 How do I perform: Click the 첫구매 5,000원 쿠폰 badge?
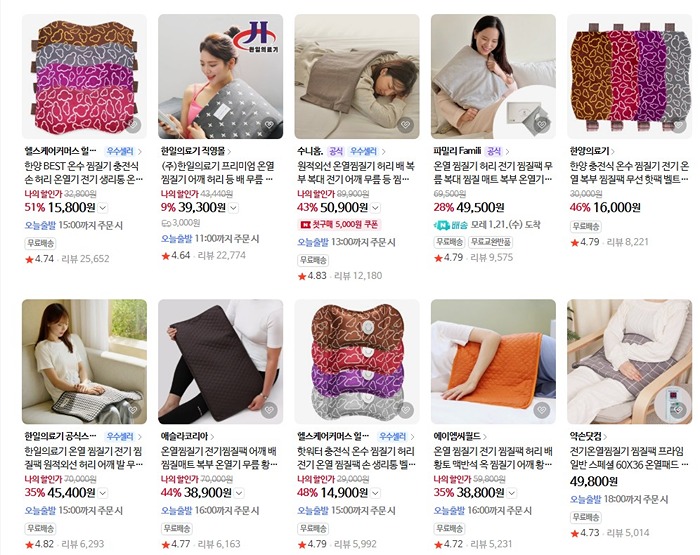click(339, 225)
